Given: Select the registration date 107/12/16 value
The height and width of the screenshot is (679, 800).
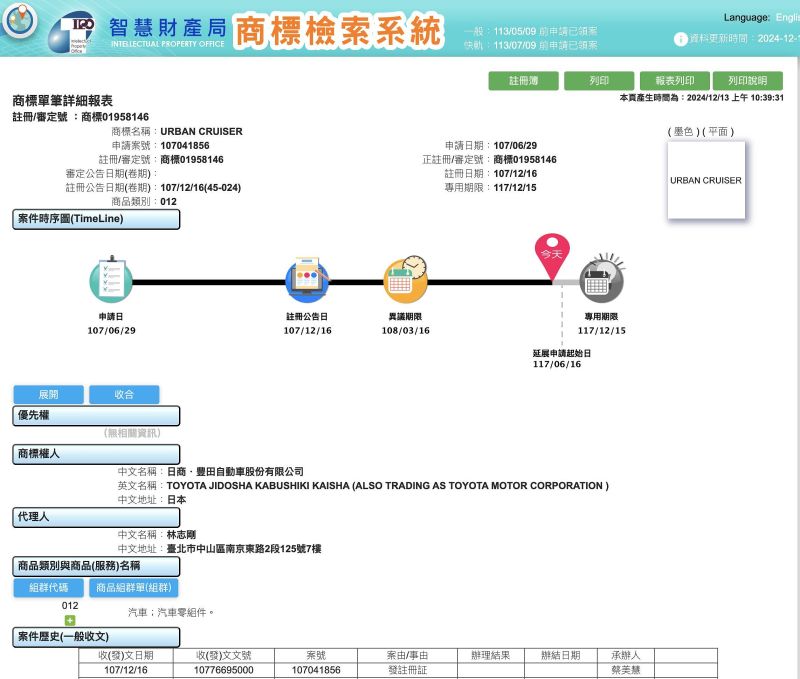Looking at the screenshot, I should 515,174.
